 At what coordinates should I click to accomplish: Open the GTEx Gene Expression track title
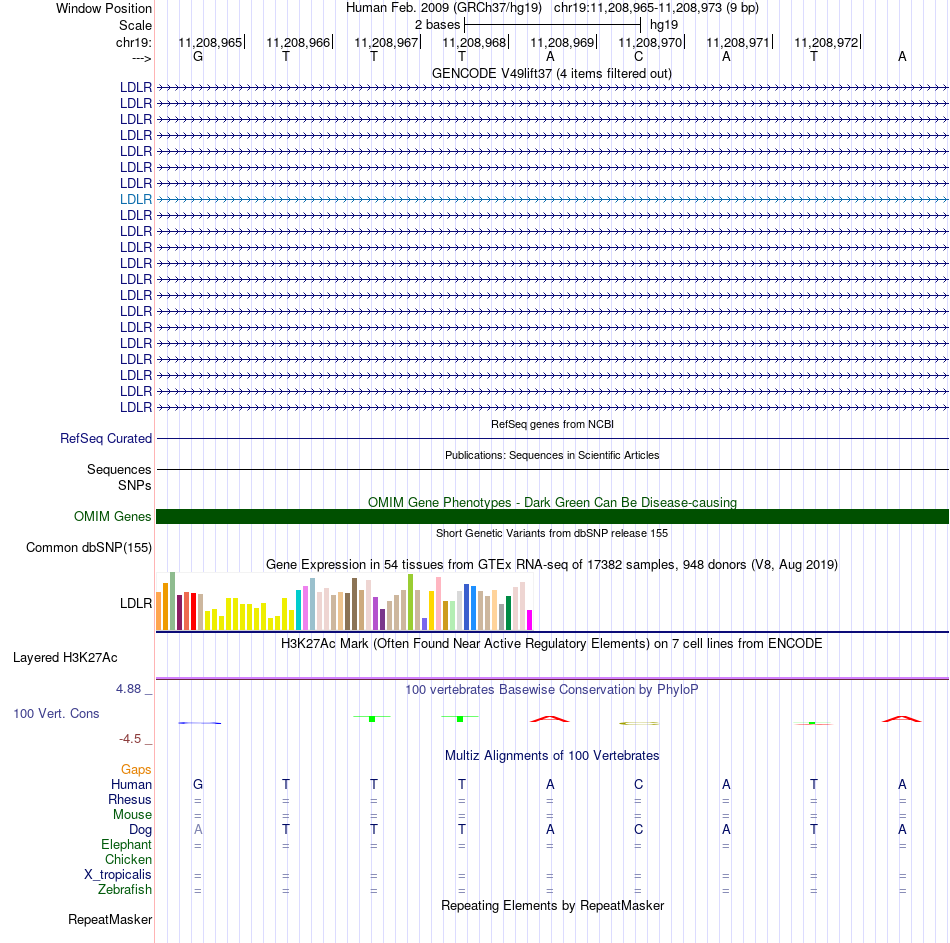tap(552, 564)
